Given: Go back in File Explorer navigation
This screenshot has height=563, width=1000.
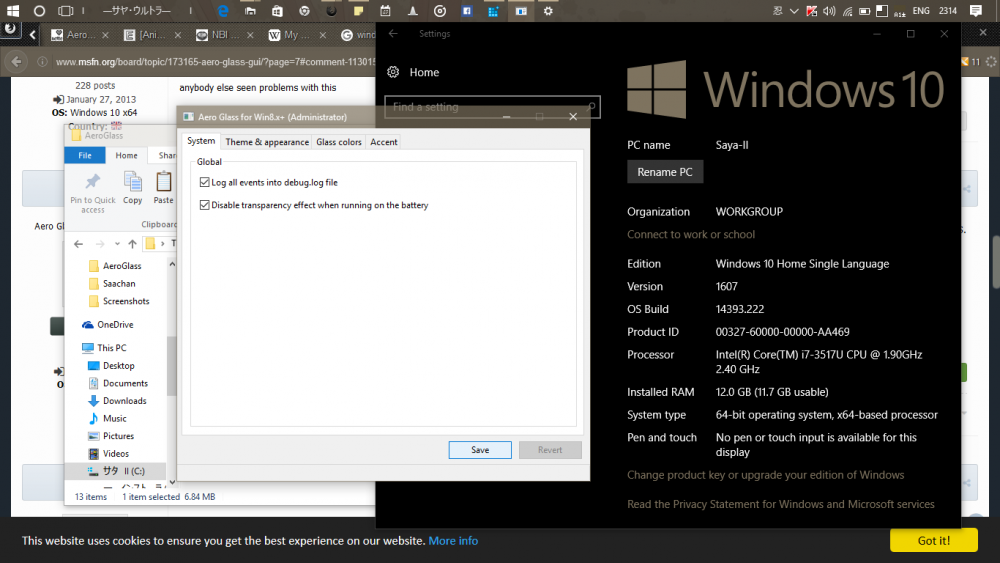Looking at the screenshot, I should pos(78,244).
